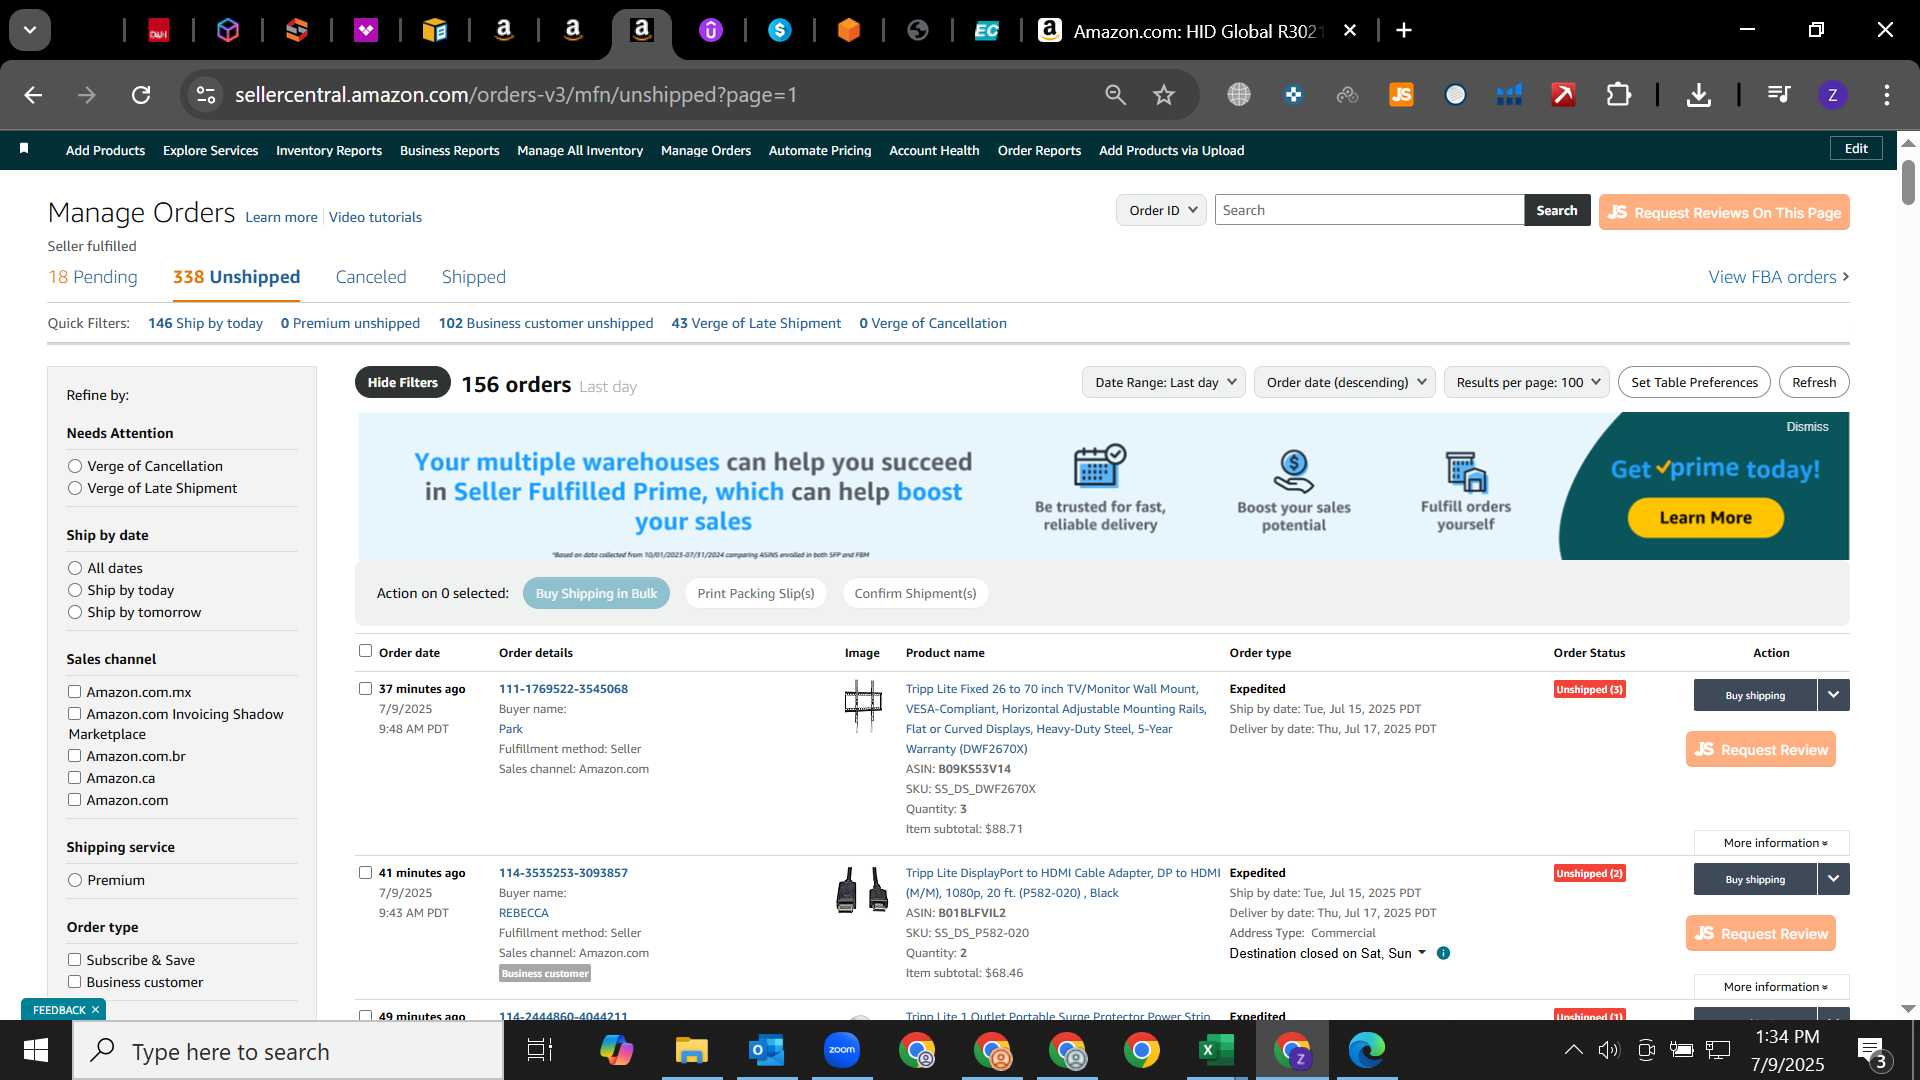Open the media control icon in browser toolbar

(1778, 95)
